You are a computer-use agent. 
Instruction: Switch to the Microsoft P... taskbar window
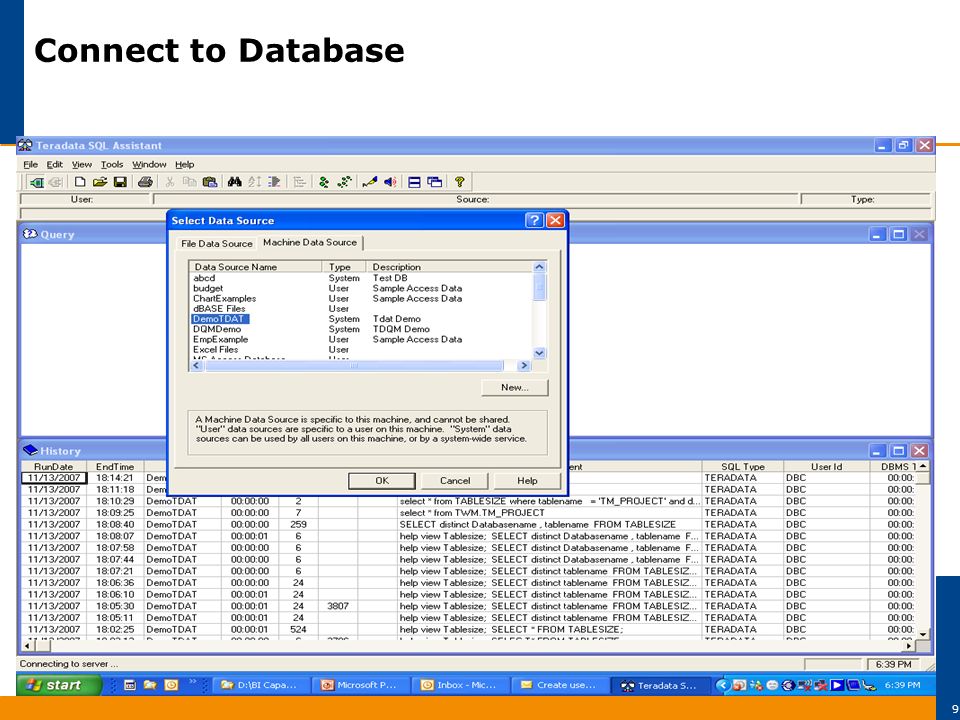(361, 685)
